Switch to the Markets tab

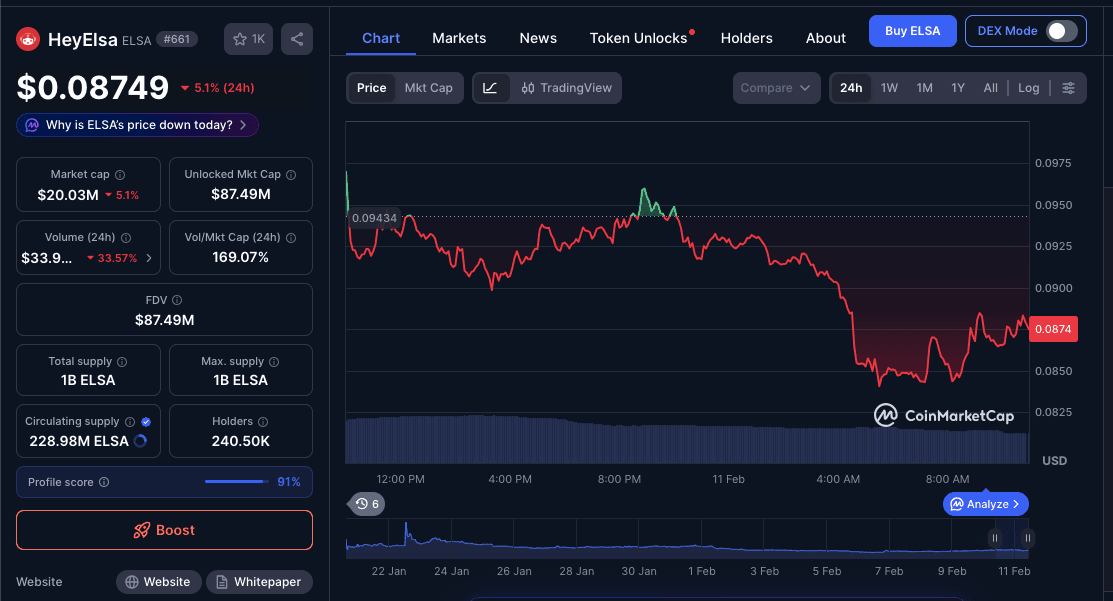[x=459, y=38]
